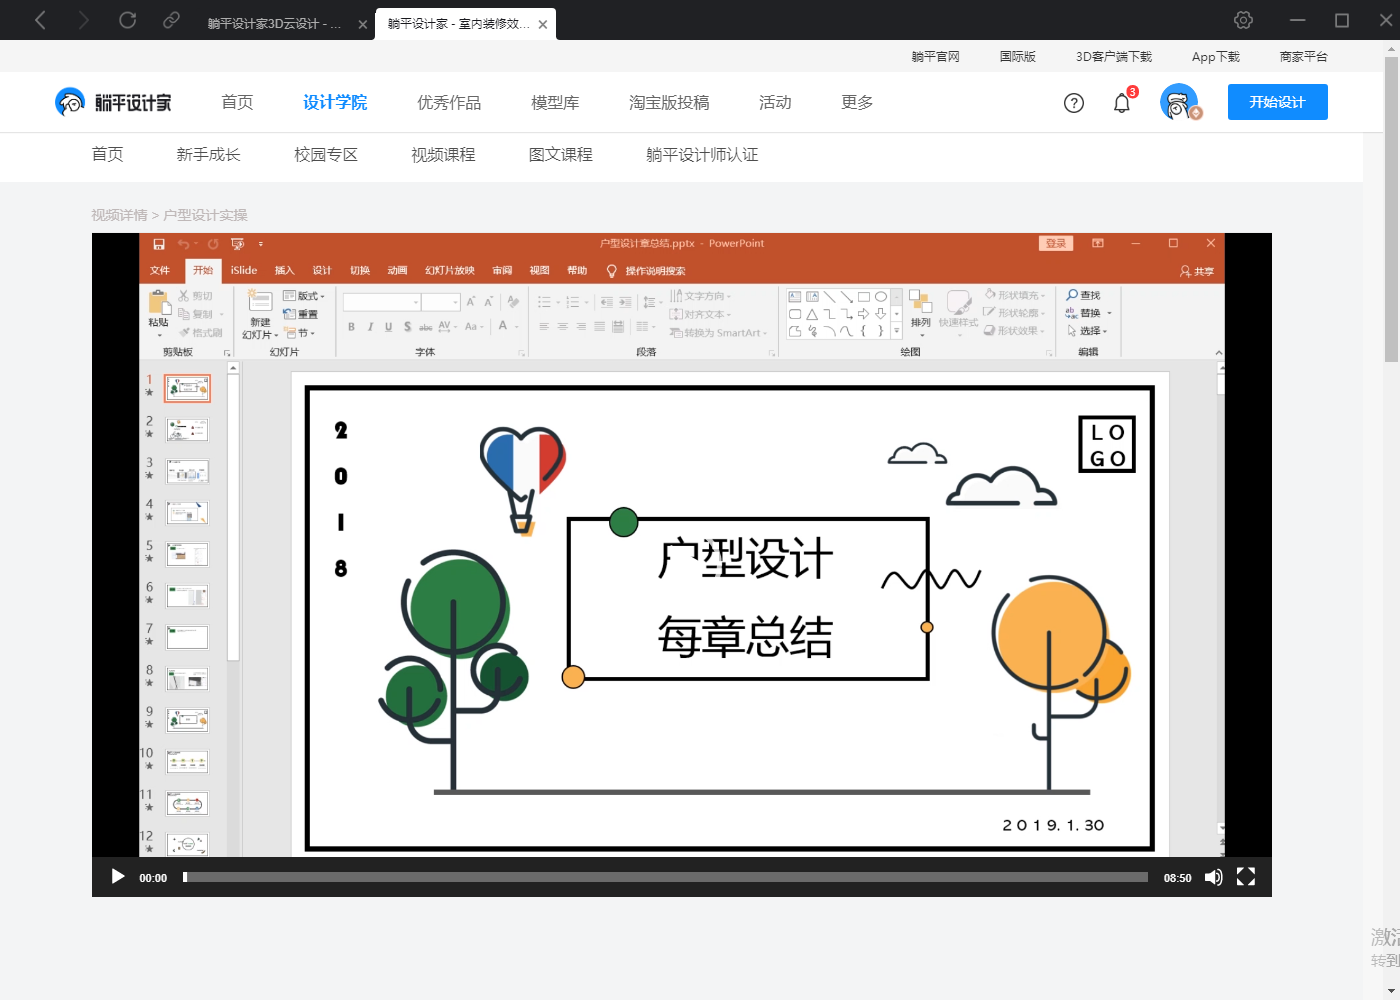Click the 视频详情 breadcrumb
The width and height of the screenshot is (1400, 1000).
pyautogui.click(x=119, y=215)
